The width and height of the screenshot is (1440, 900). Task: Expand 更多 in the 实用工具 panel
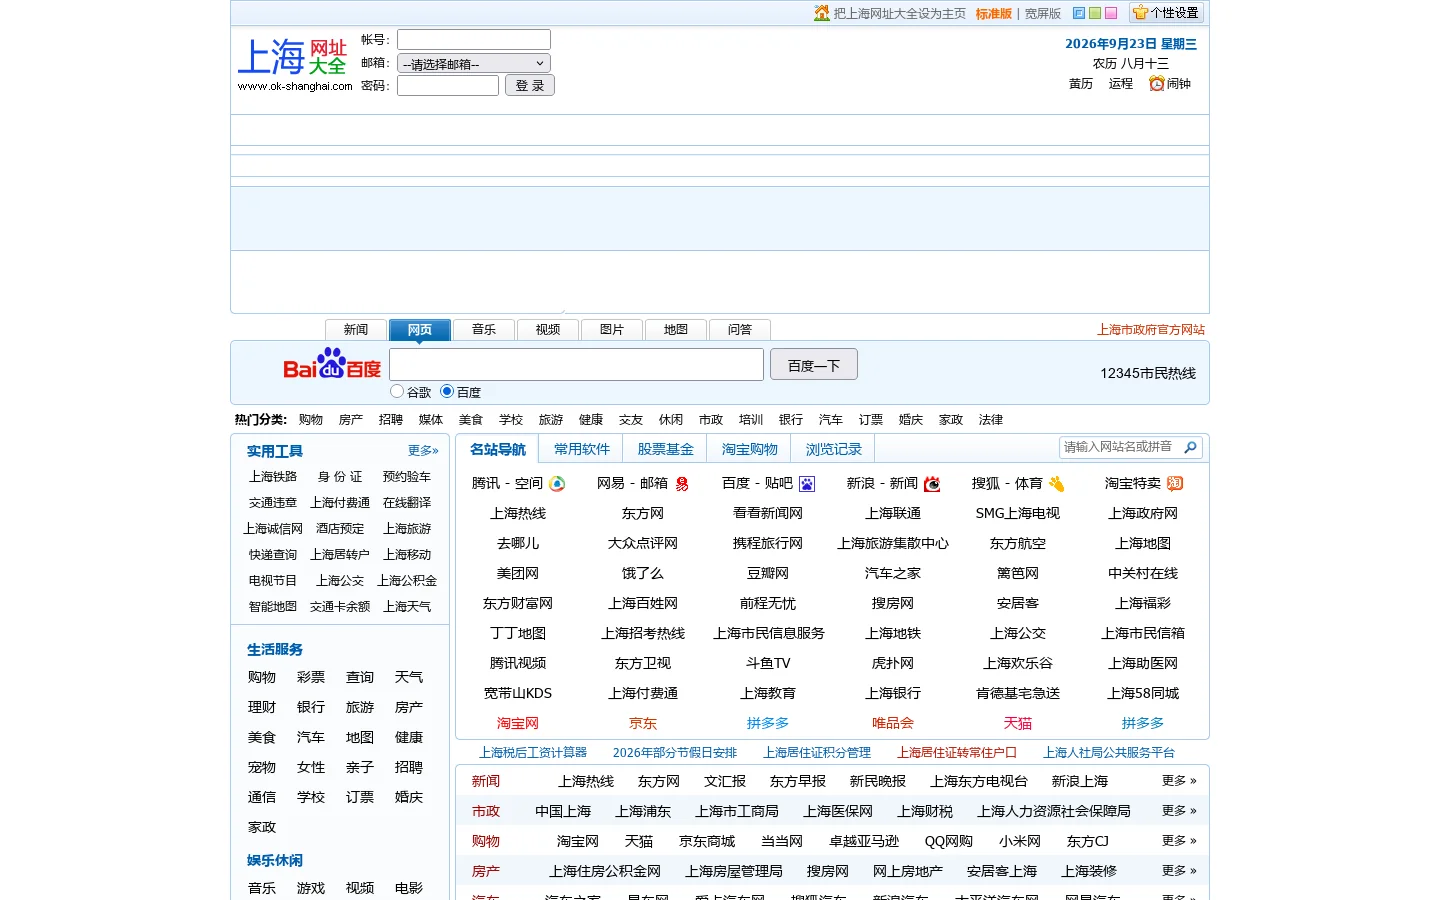pyautogui.click(x=423, y=451)
